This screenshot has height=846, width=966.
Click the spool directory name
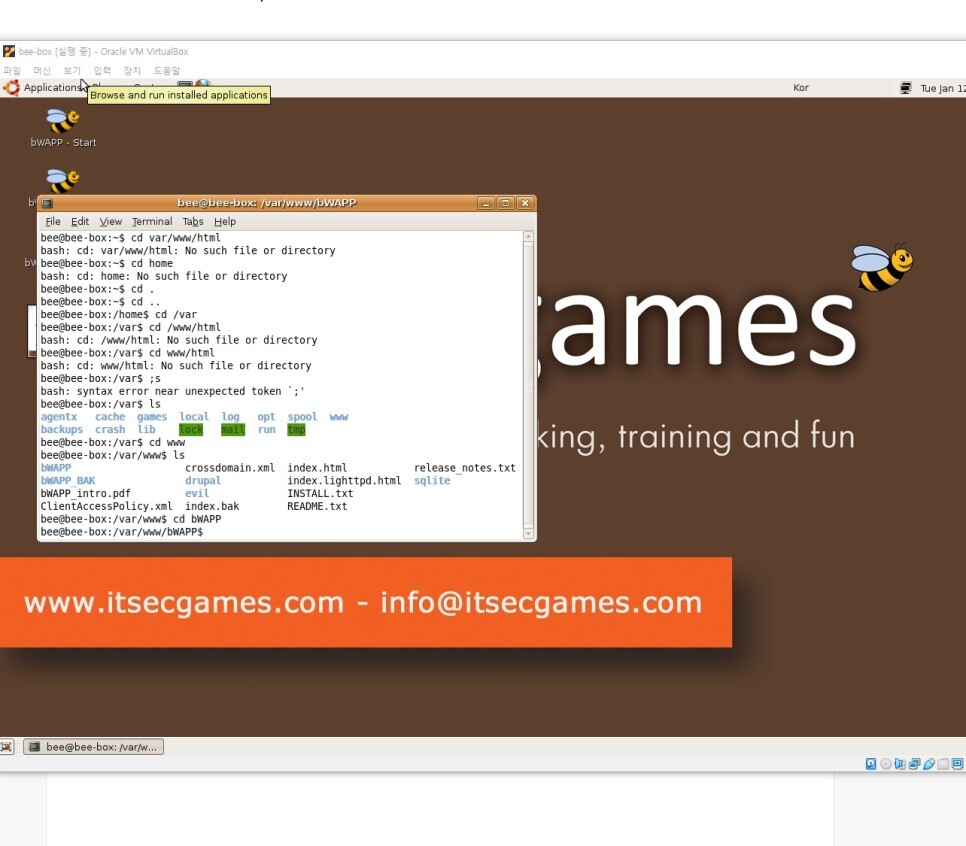(x=302, y=417)
